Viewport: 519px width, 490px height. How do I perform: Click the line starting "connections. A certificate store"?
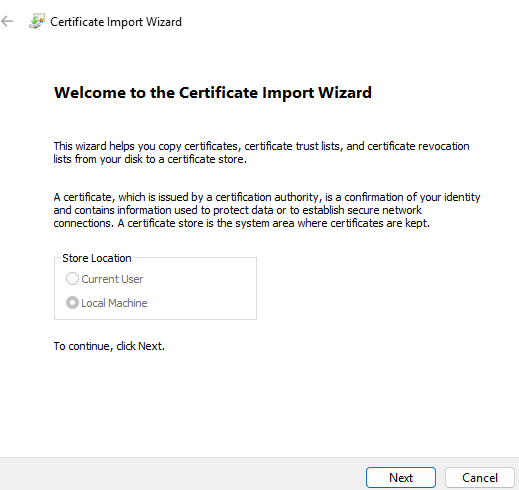(242, 223)
